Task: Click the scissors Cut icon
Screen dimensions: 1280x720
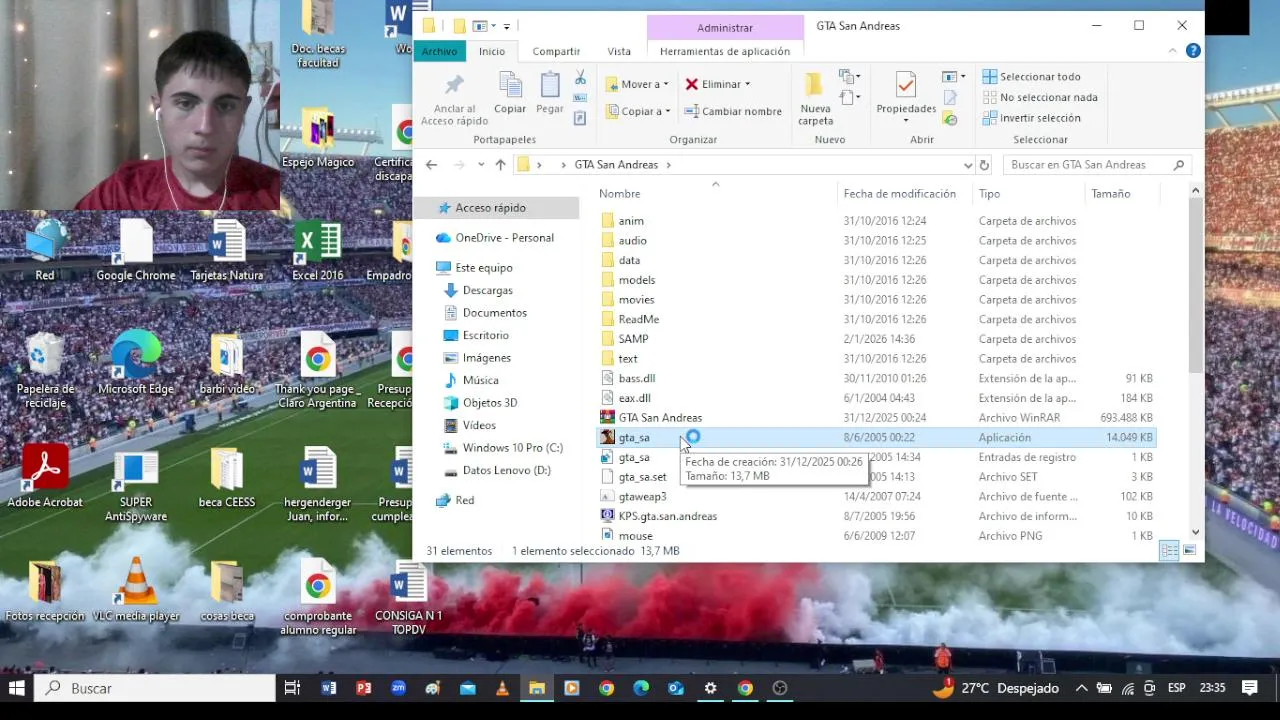Action: [x=580, y=77]
